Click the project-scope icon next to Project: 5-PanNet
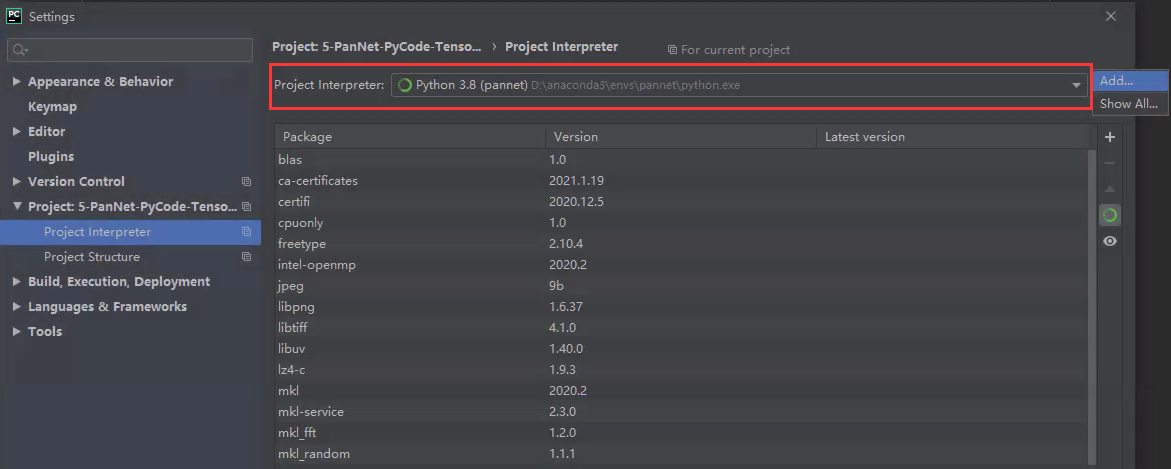Viewport: 1171px width, 469px height. [246, 207]
